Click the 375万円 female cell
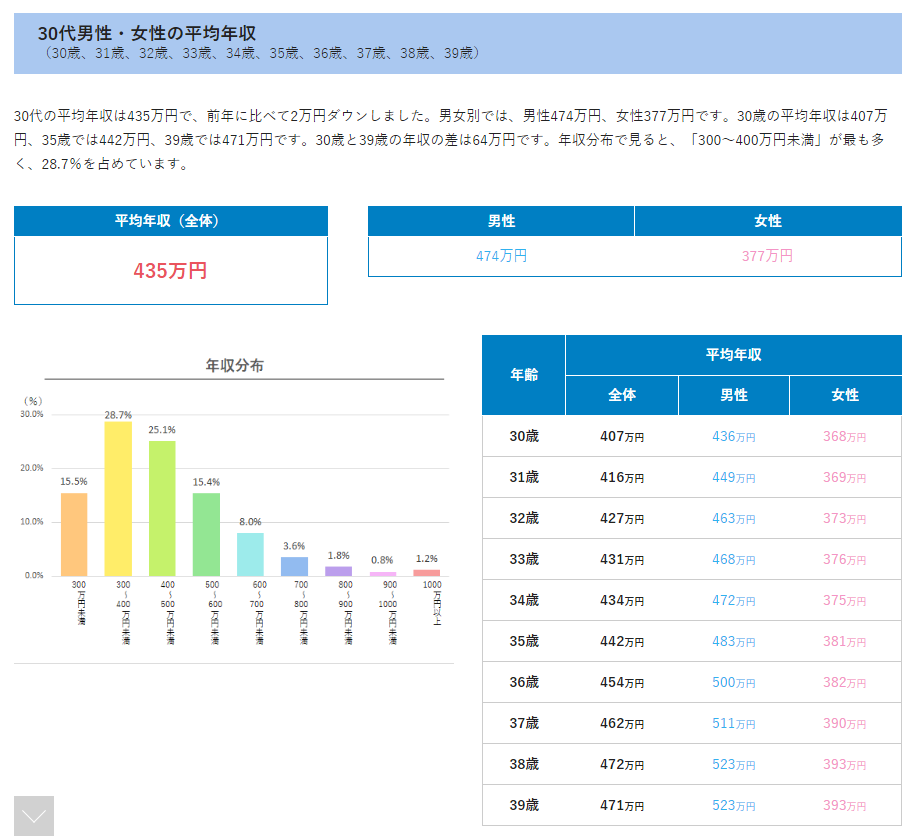The height and width of the screenshot is (836, 911). click(845, 601)
